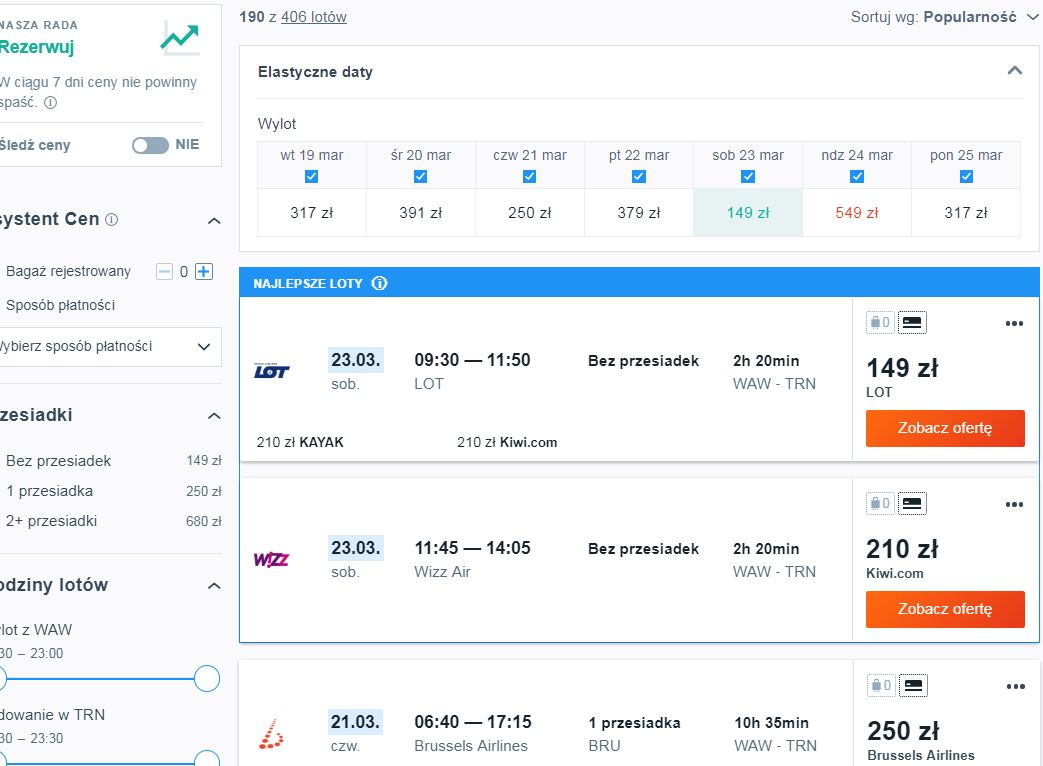Open info icon beside NAJLEPSZE LOTY
This screenshot has width=1043, height=766.
click(x=379, y=283)
